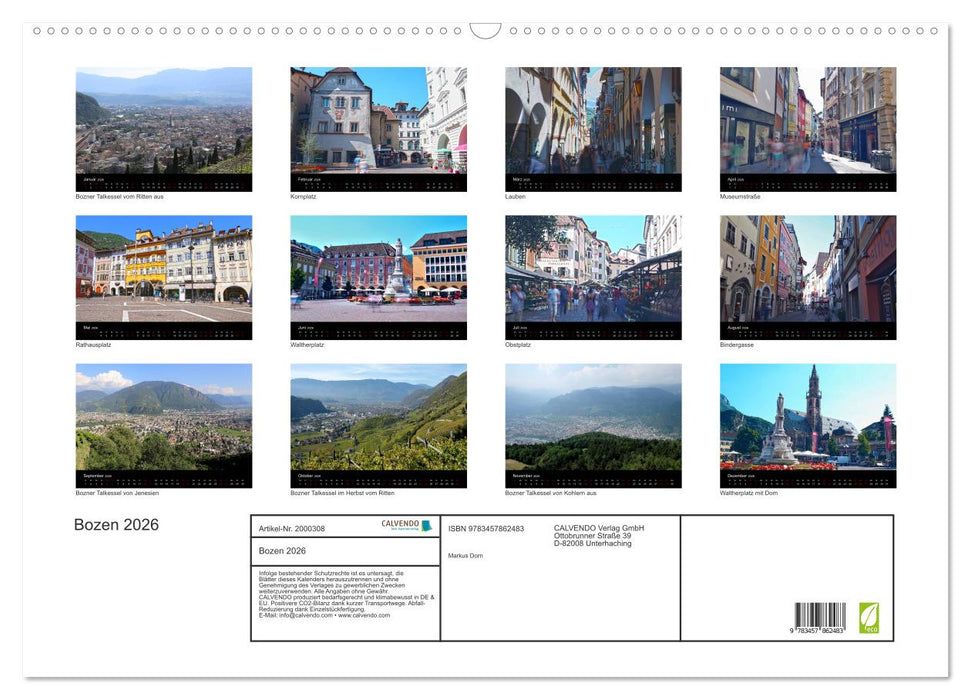The image size is (971, 700).
Task: Open the Lauben month preview
Action: [x=592, y=128]
